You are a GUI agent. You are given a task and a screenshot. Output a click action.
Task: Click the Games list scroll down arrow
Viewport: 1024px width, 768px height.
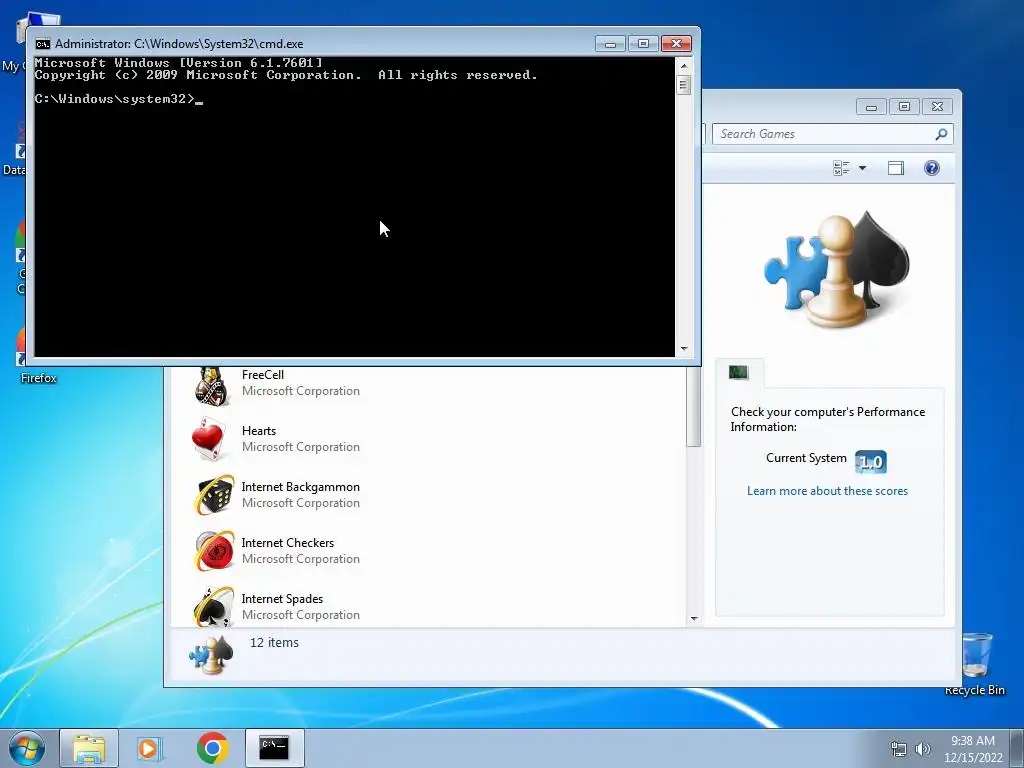pyautogui.click(x=694, y=618)
